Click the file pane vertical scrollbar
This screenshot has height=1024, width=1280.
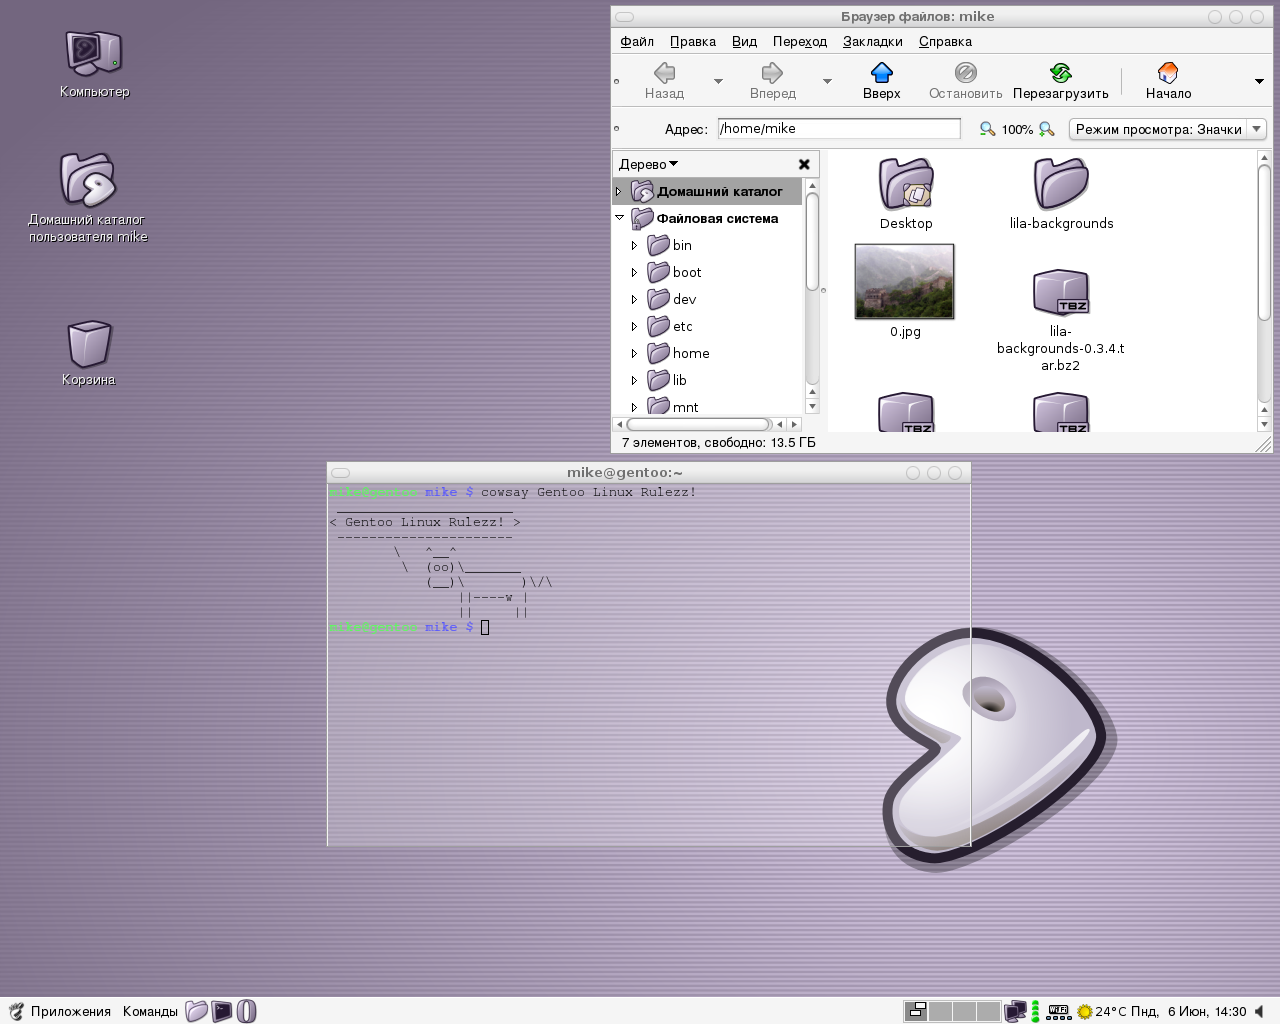[x=1264, y=289]
